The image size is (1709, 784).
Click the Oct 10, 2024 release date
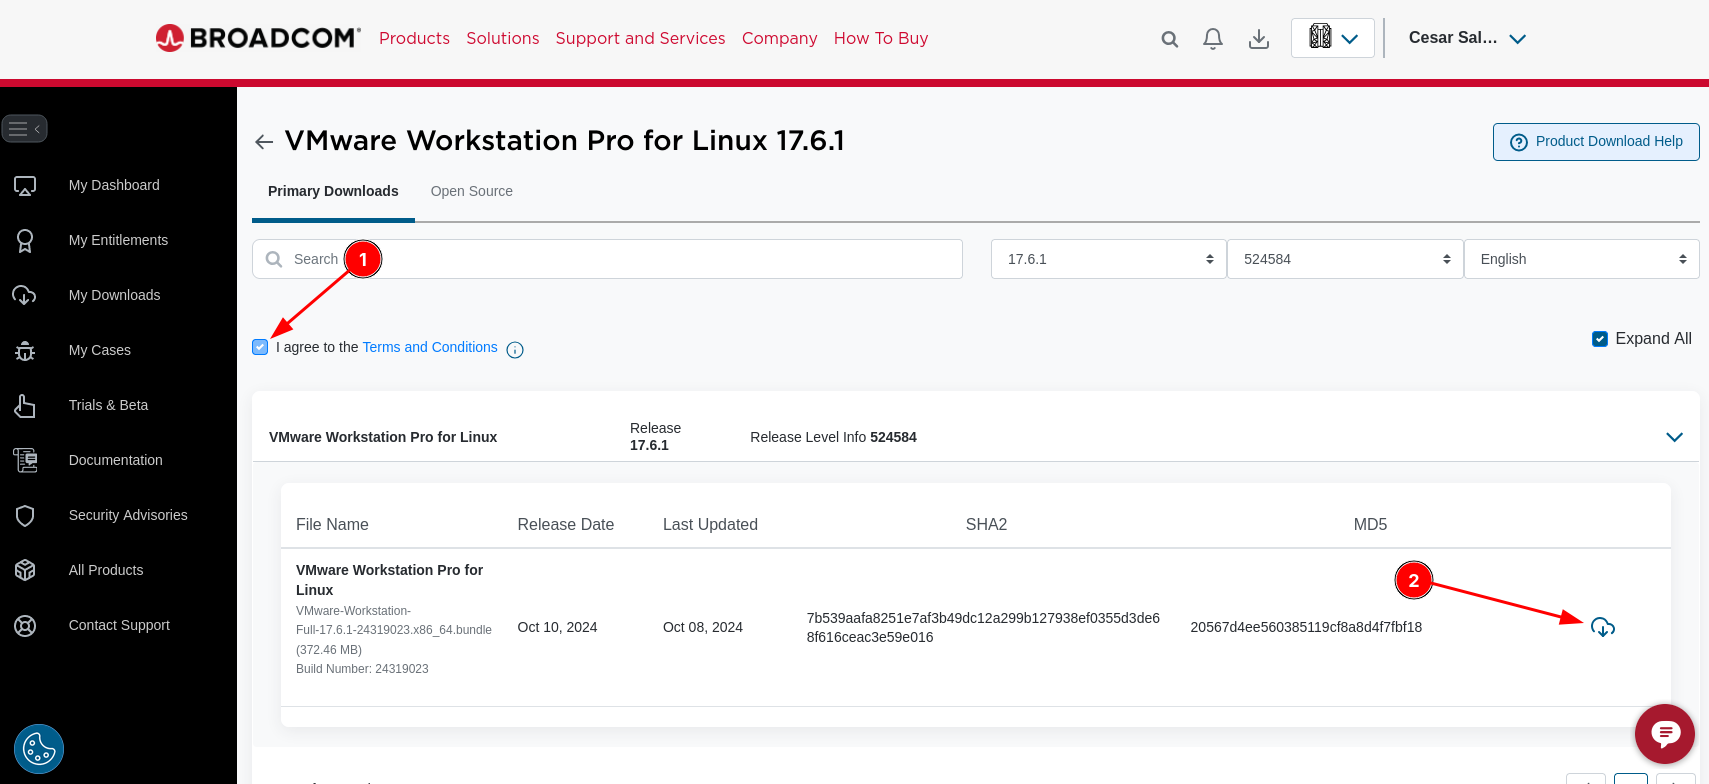[x=557, y=627]
